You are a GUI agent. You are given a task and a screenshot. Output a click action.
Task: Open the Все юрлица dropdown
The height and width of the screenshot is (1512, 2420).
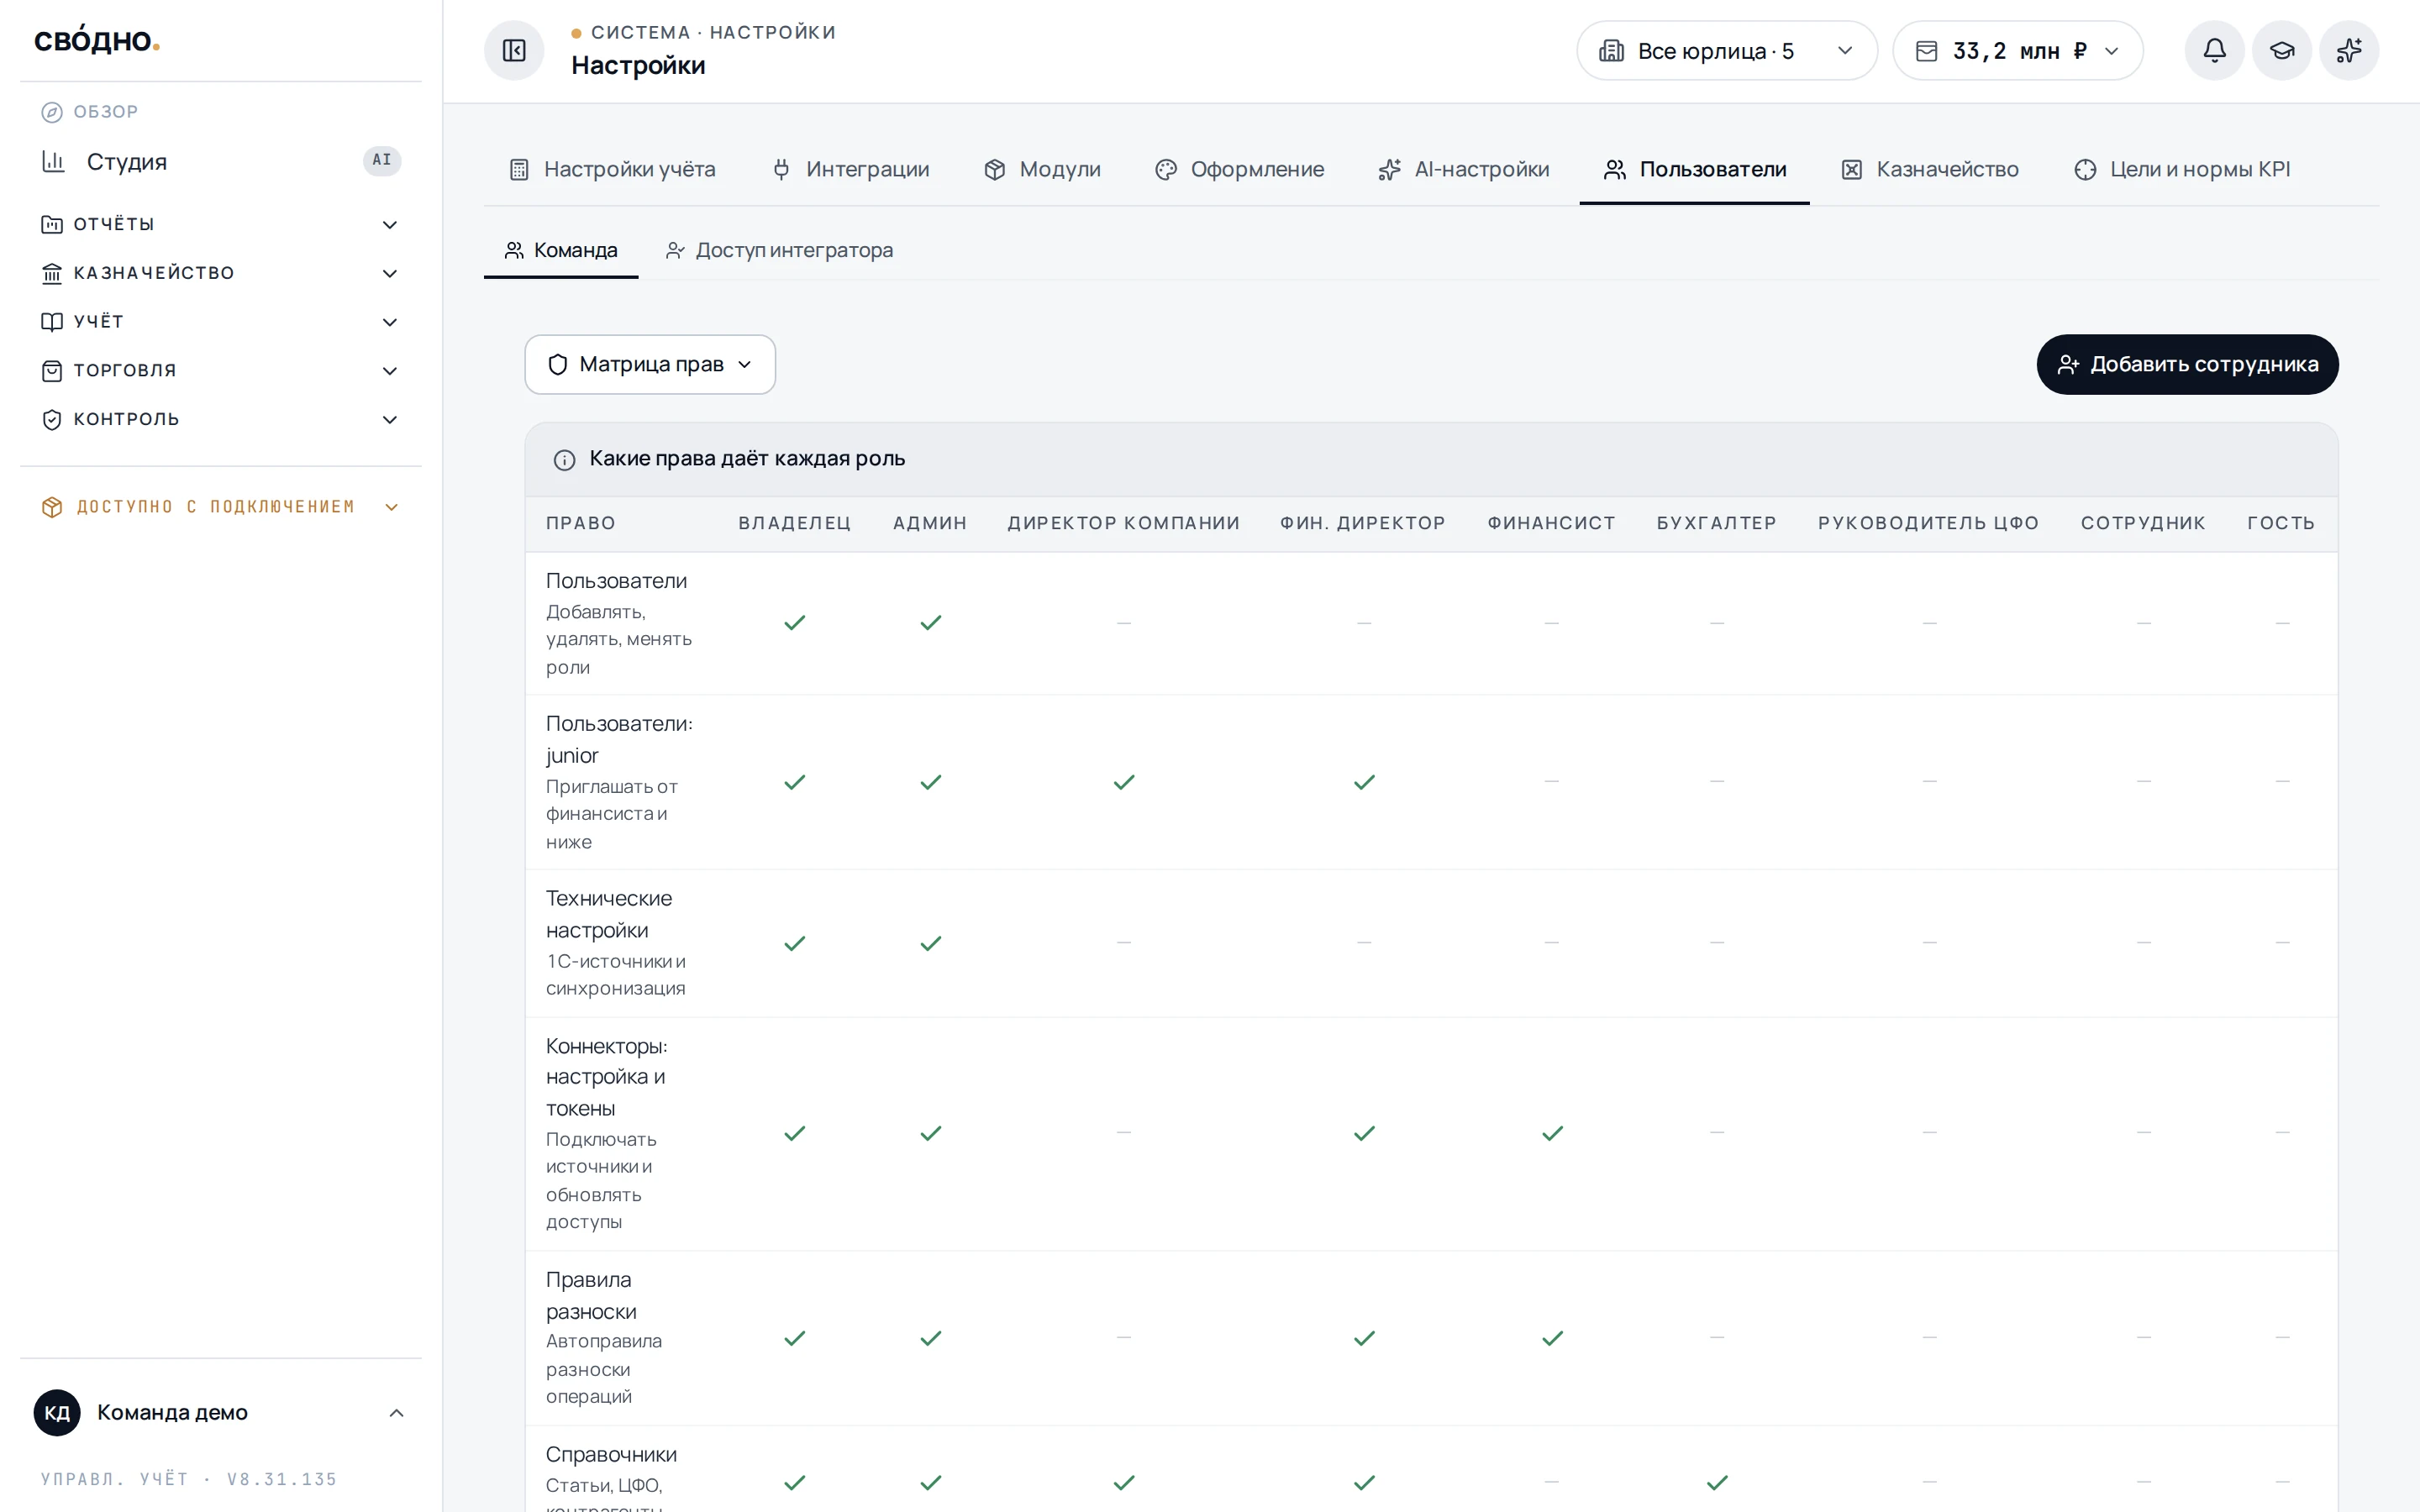point(1726,50)
